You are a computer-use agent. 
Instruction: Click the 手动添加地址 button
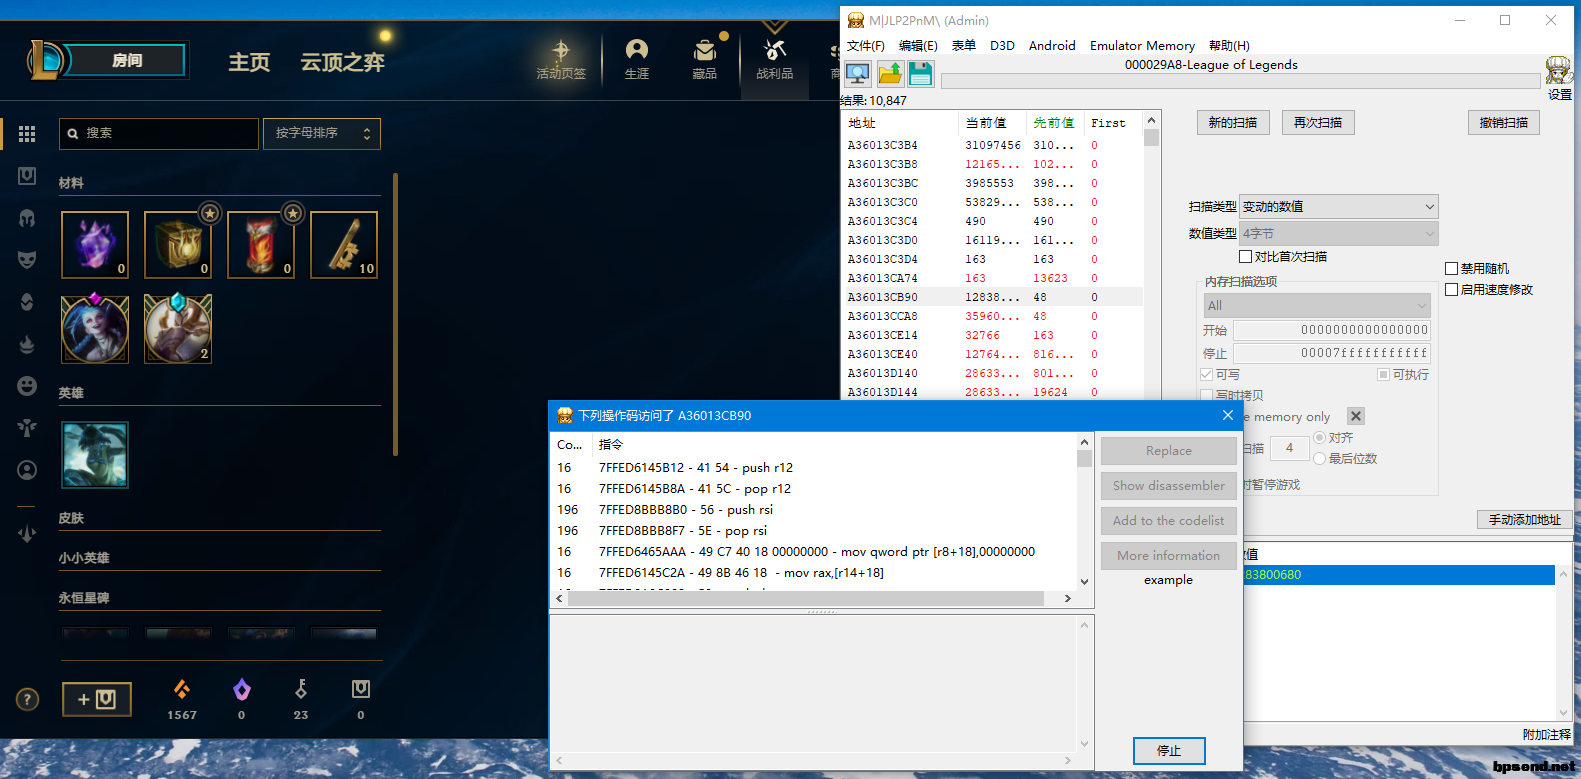1525,519
